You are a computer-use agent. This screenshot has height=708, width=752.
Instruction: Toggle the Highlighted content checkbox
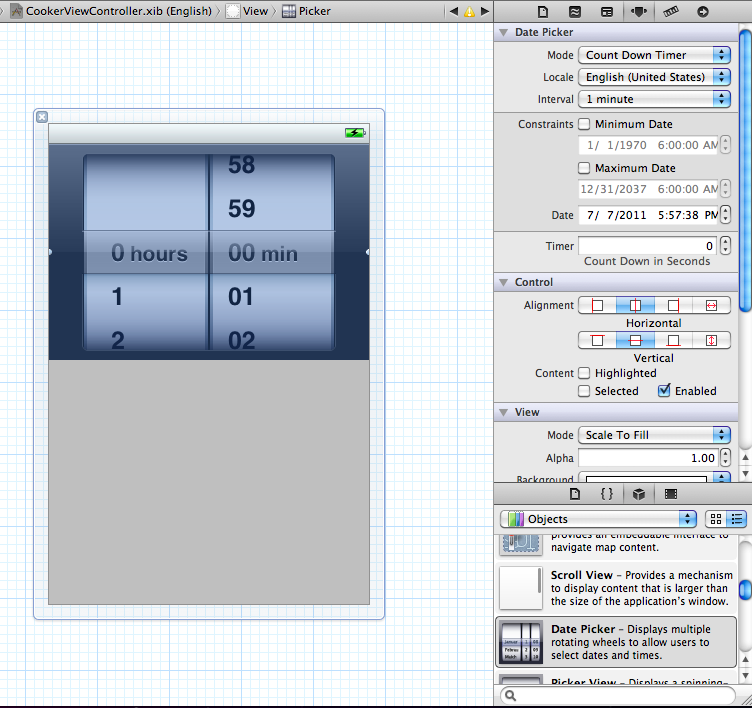pyautogui.click(x=584, y=373)
